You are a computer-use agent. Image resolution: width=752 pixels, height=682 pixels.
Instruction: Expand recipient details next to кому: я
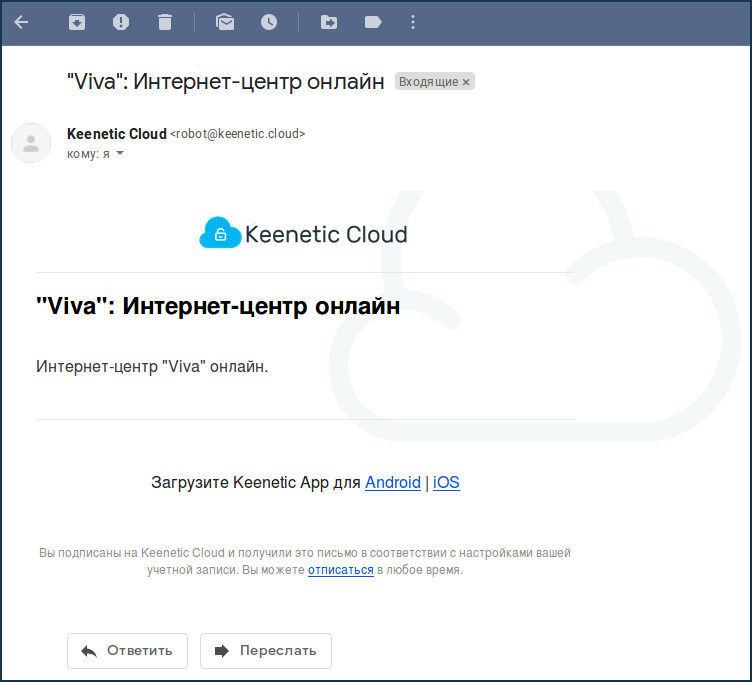[x=120, y=153]
